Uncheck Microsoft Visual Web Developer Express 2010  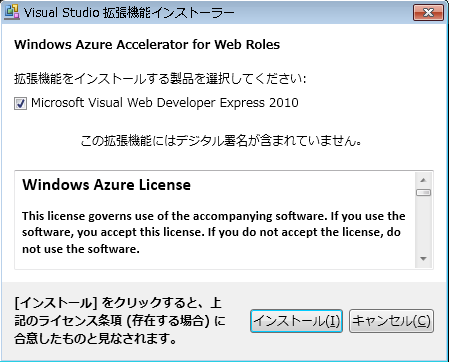(20, 103)
